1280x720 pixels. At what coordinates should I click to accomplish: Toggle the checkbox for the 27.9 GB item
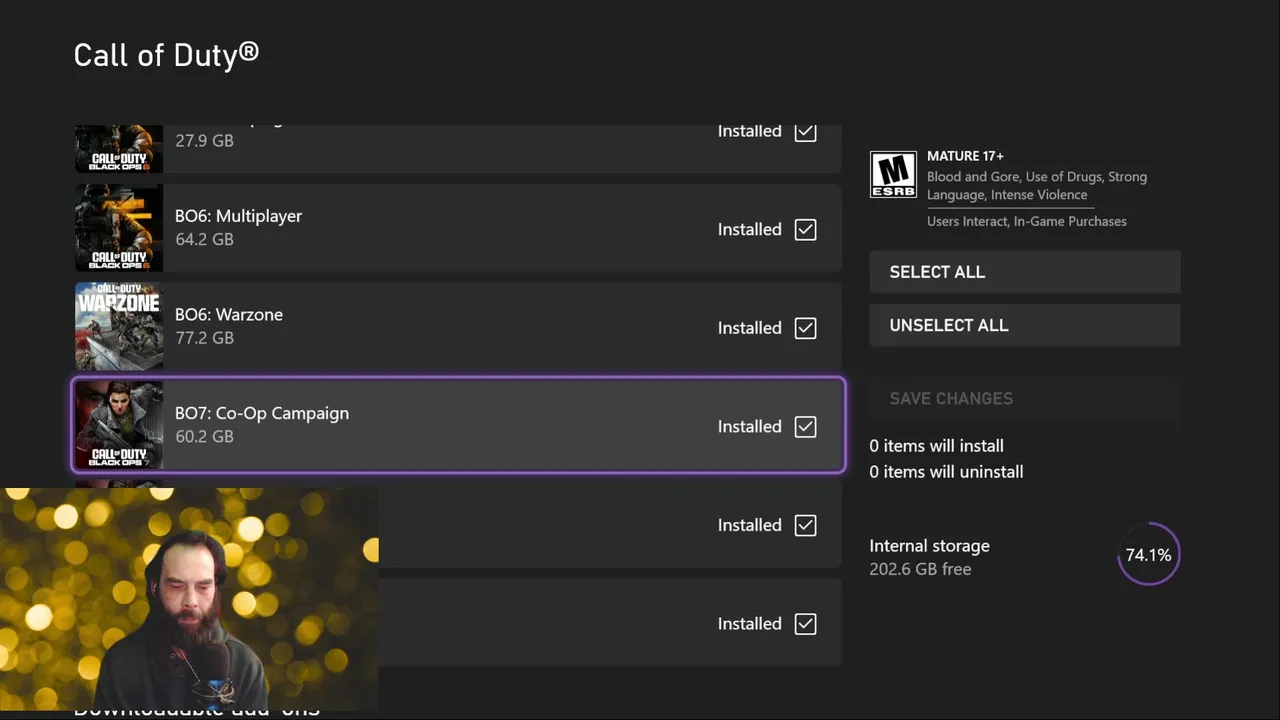coord(805,132)
